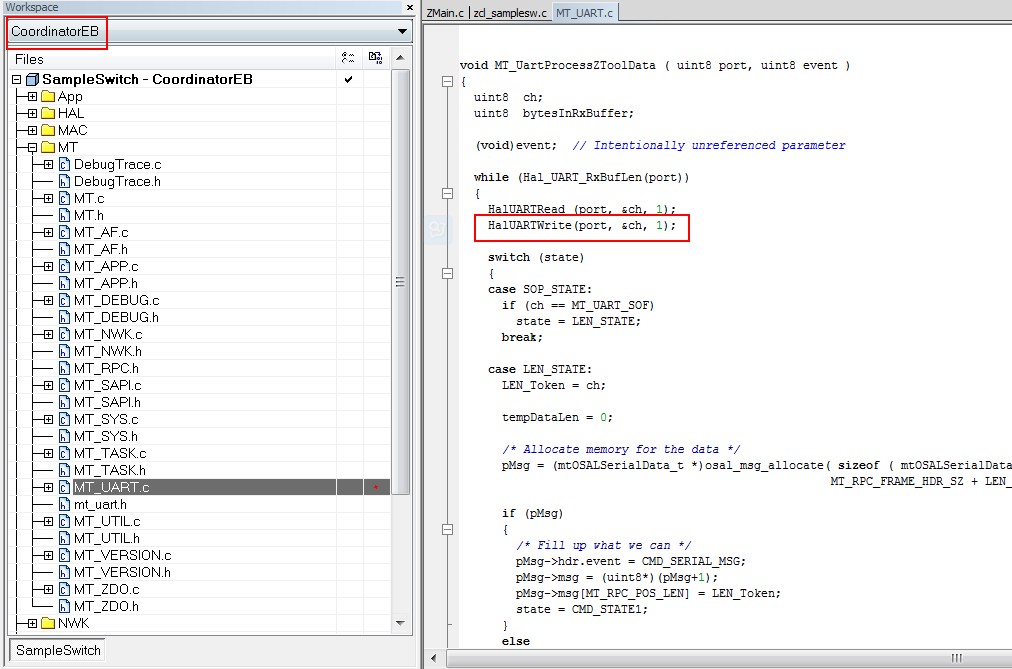Collapse the if (pMsg) block fold marker
The height and width of the screenshot is (669, 1012).
tap(447, 529)
